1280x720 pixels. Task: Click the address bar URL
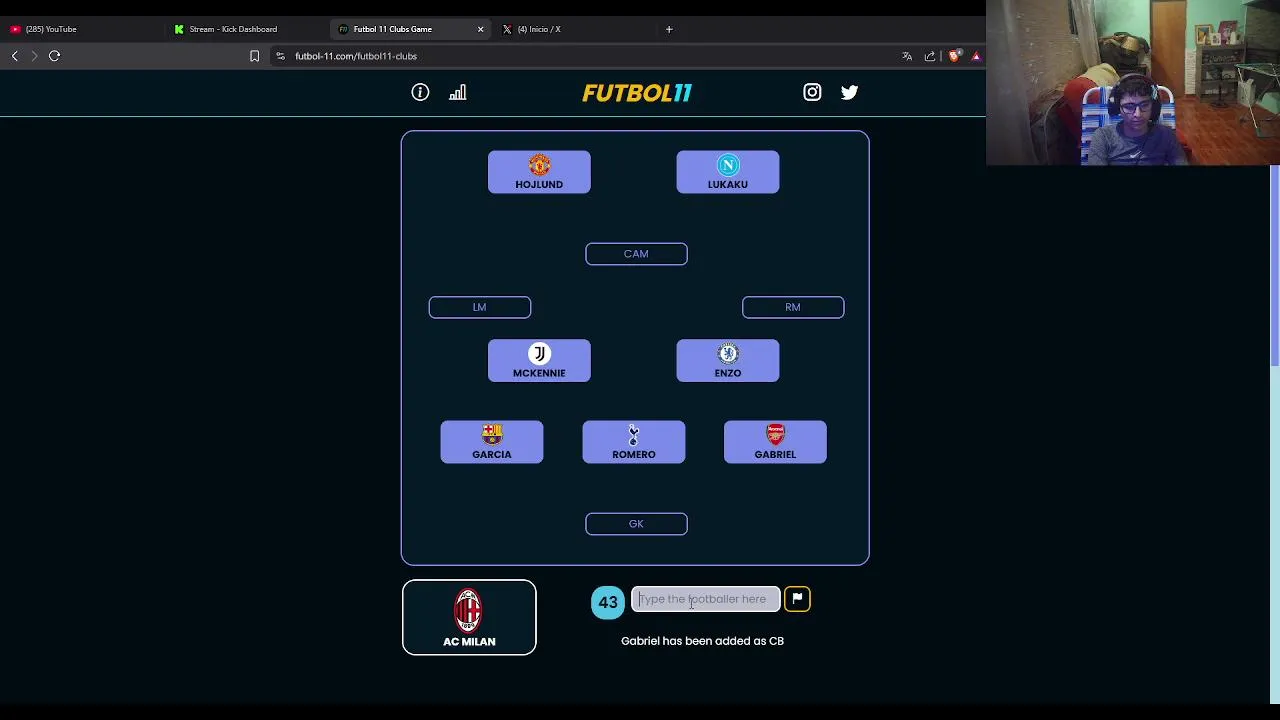[356, 56]
